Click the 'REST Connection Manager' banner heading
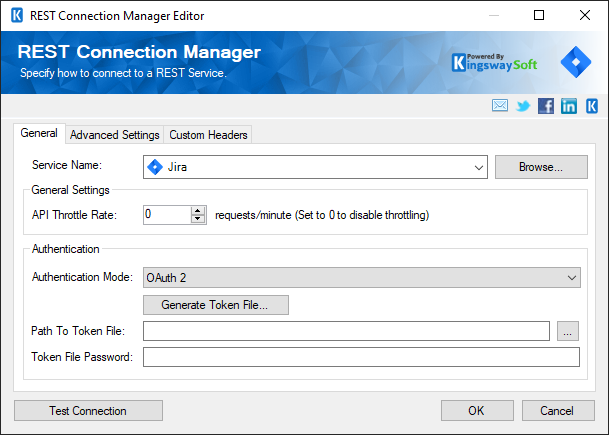The height and width of the screenshot is (435, 609). pos(139,52)
